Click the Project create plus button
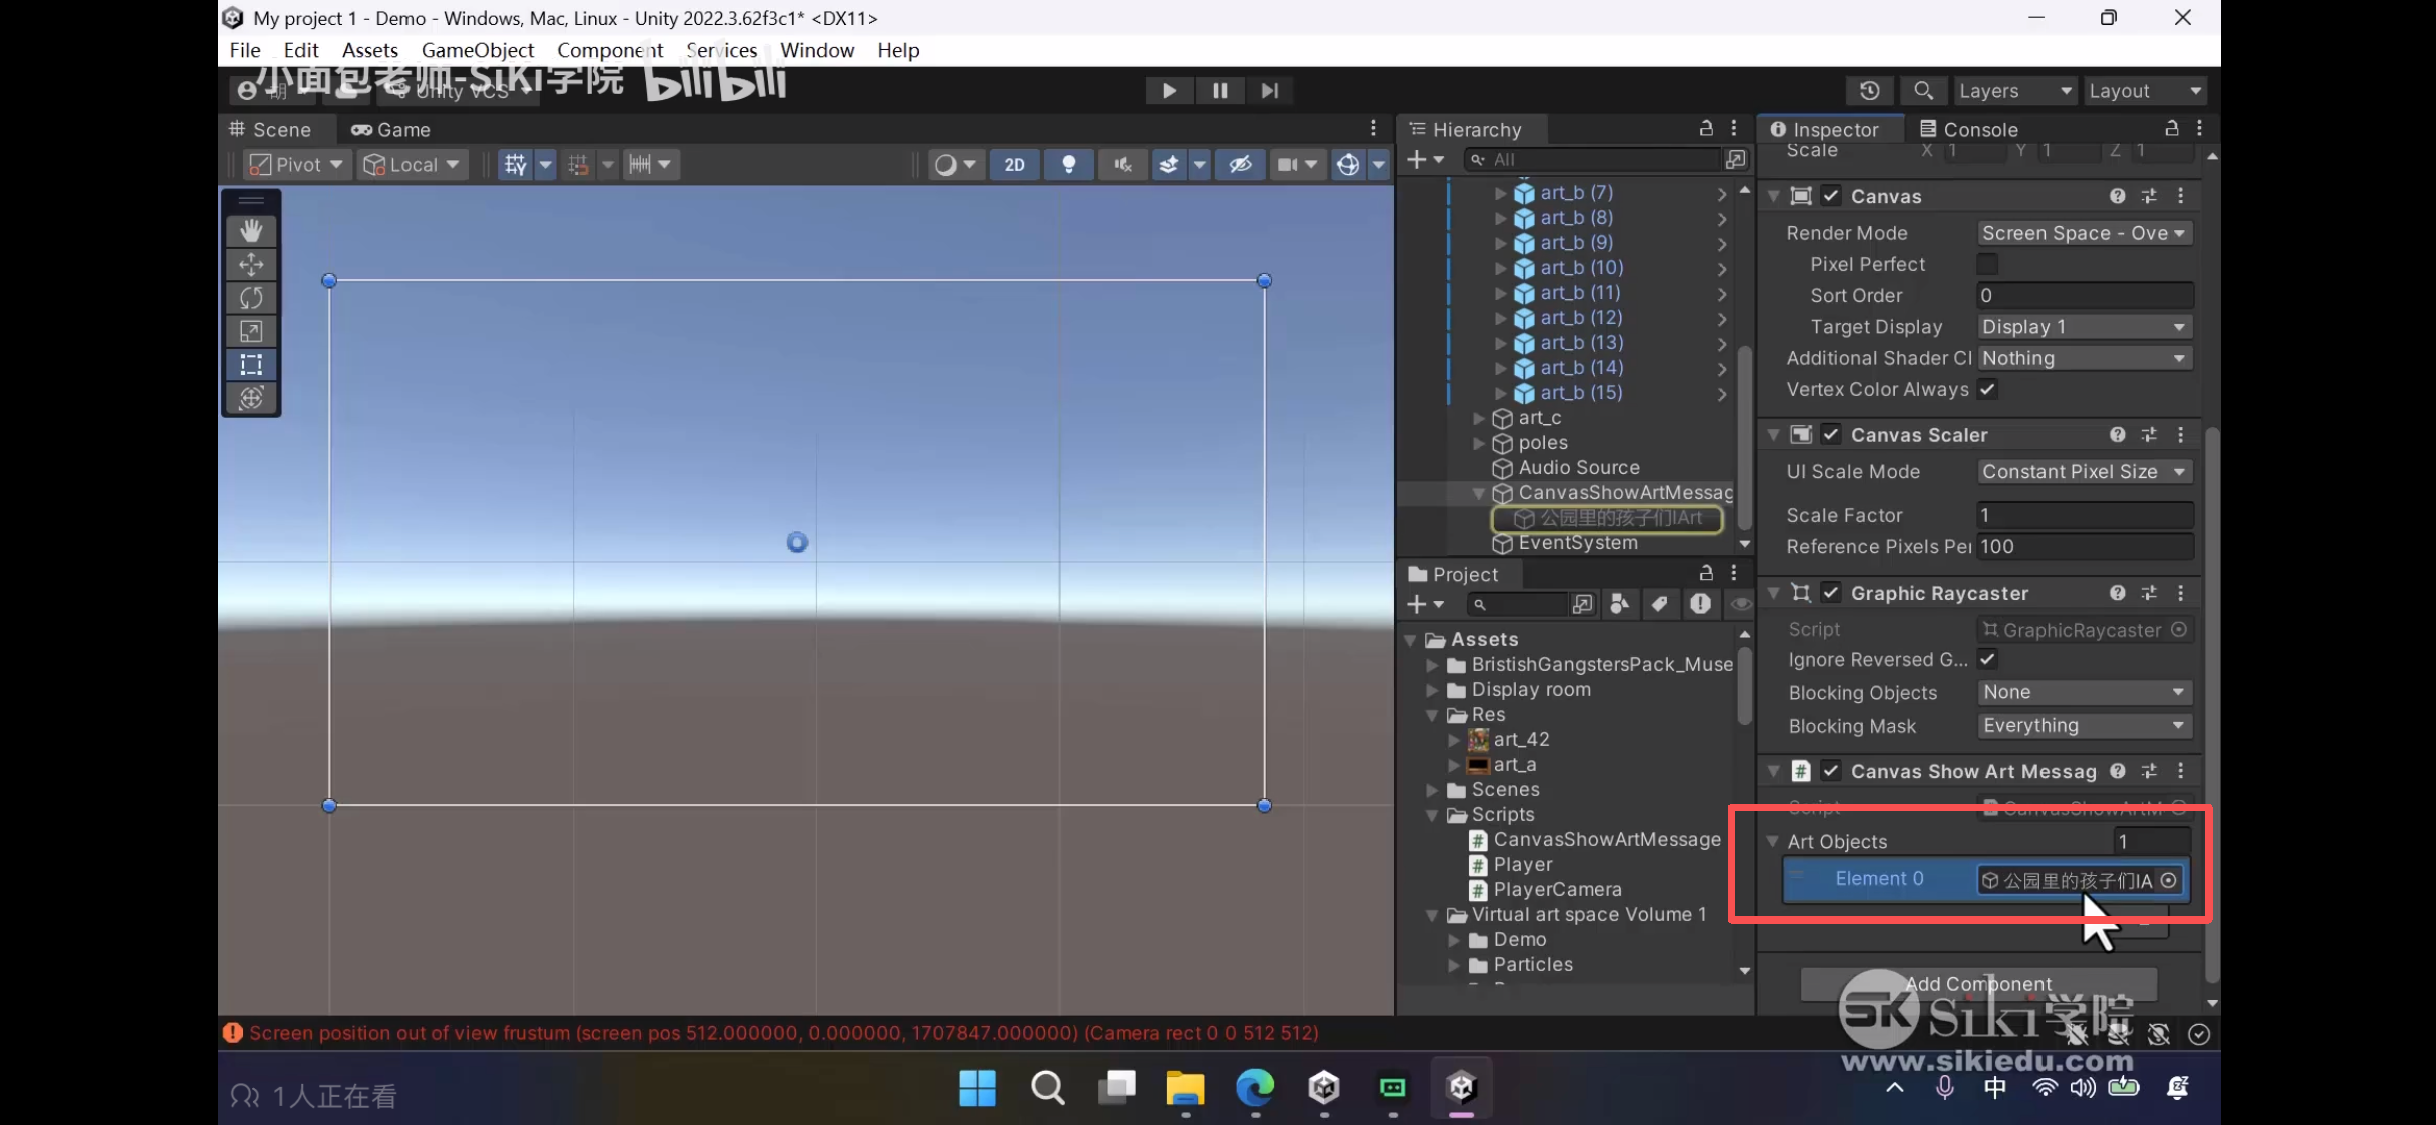 click(x=1425, y=604)
